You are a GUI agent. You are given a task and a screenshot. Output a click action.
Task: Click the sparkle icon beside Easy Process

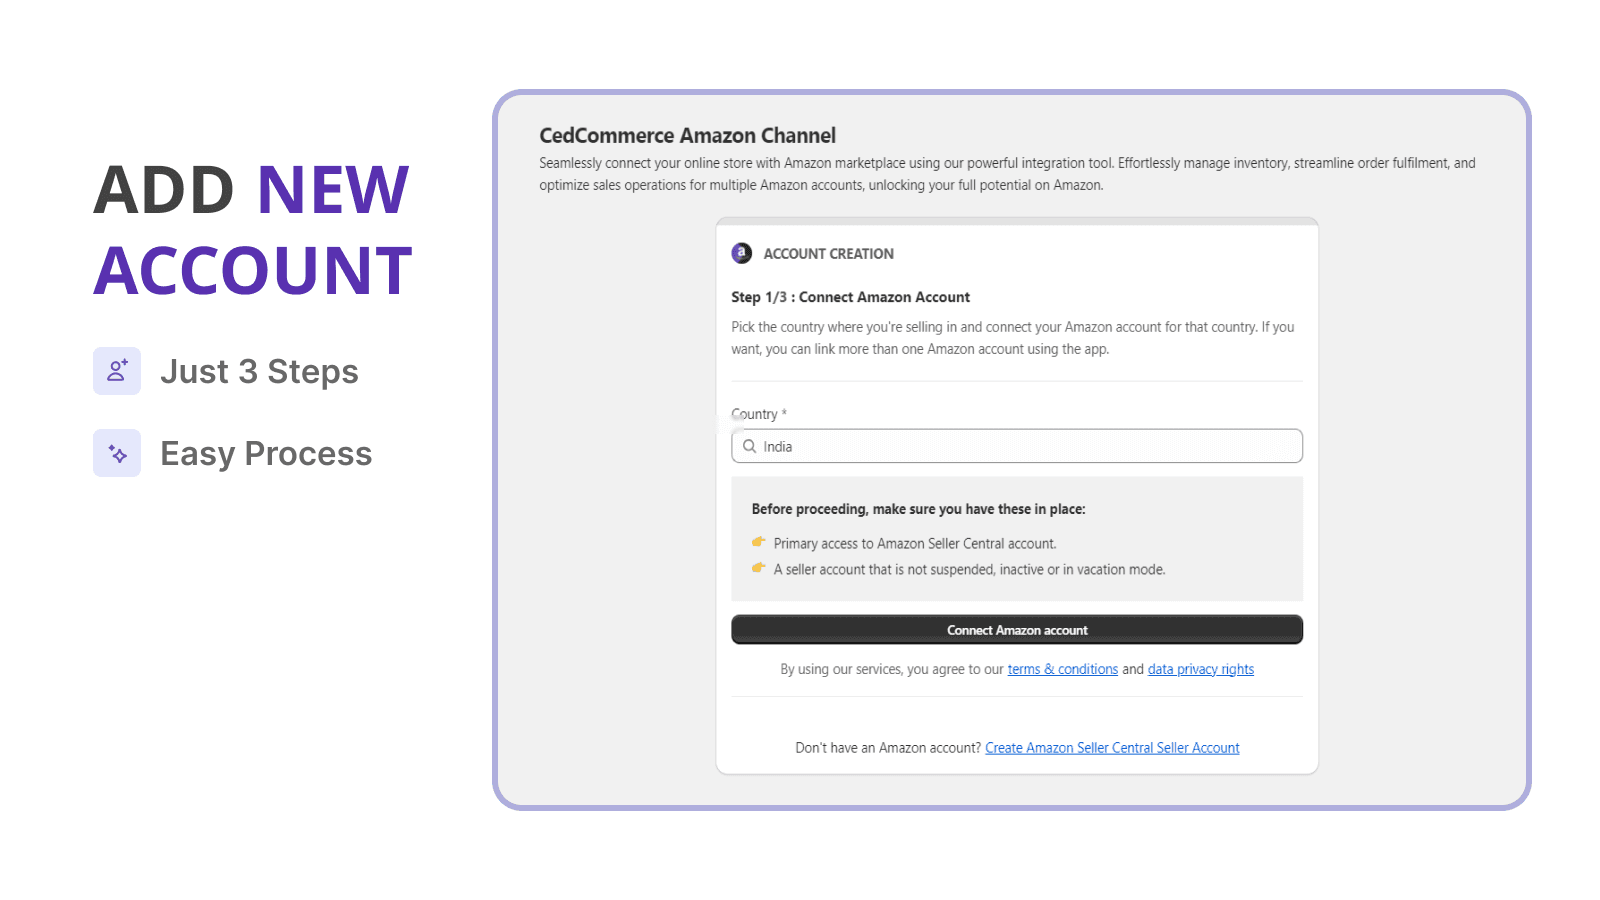coord(117,453)
